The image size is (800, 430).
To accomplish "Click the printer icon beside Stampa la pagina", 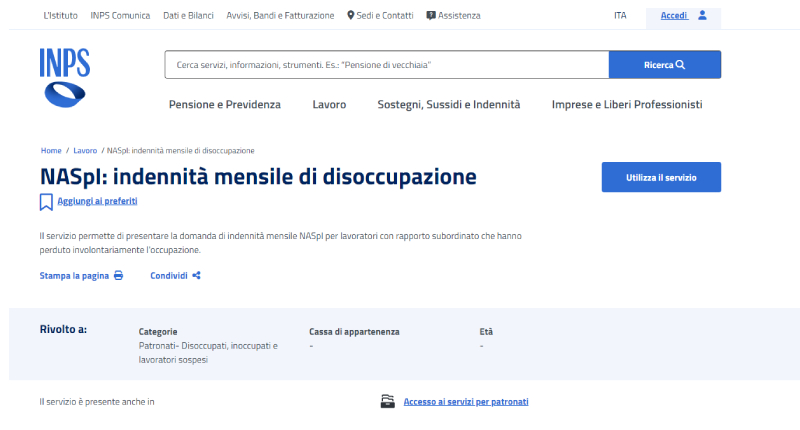I will coord(118,275).
